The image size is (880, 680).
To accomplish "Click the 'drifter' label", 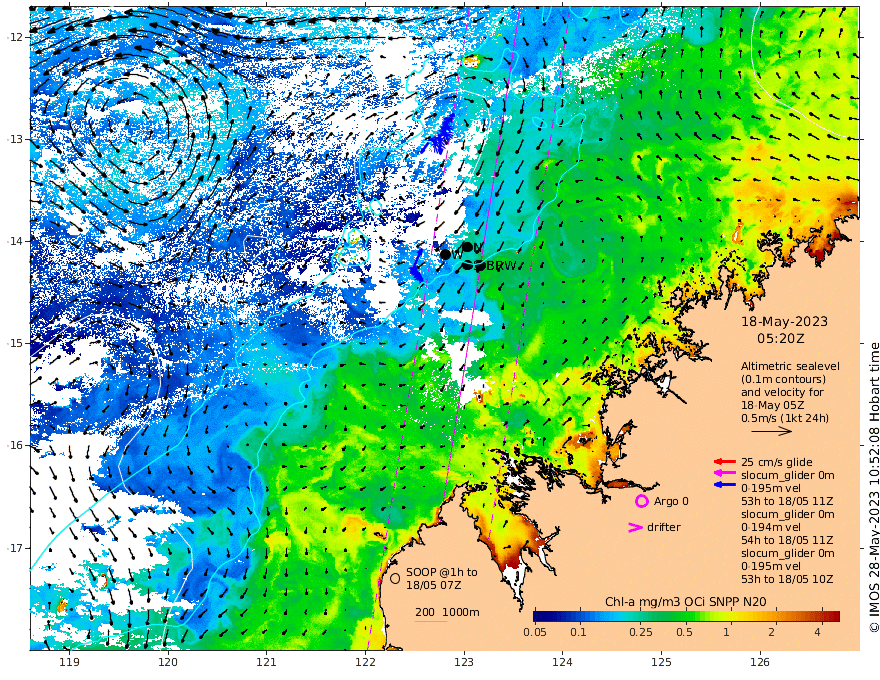I will (x=663, y=527).
